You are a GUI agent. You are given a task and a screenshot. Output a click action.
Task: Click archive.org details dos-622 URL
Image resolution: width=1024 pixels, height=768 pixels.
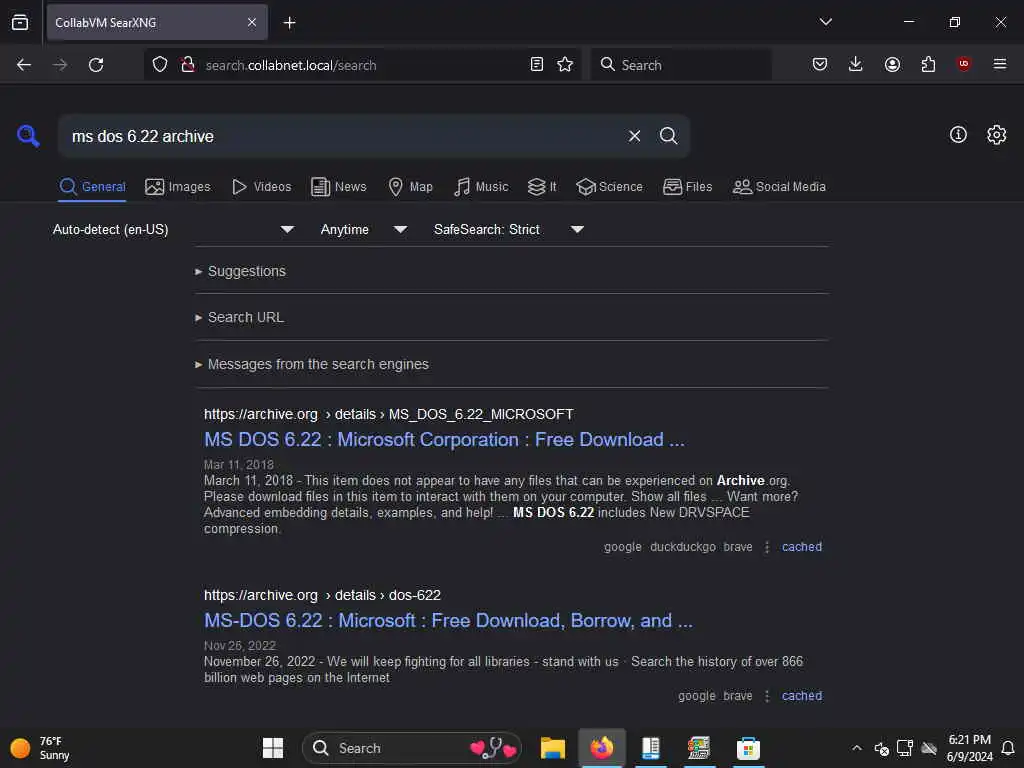[x=322, y=596]
